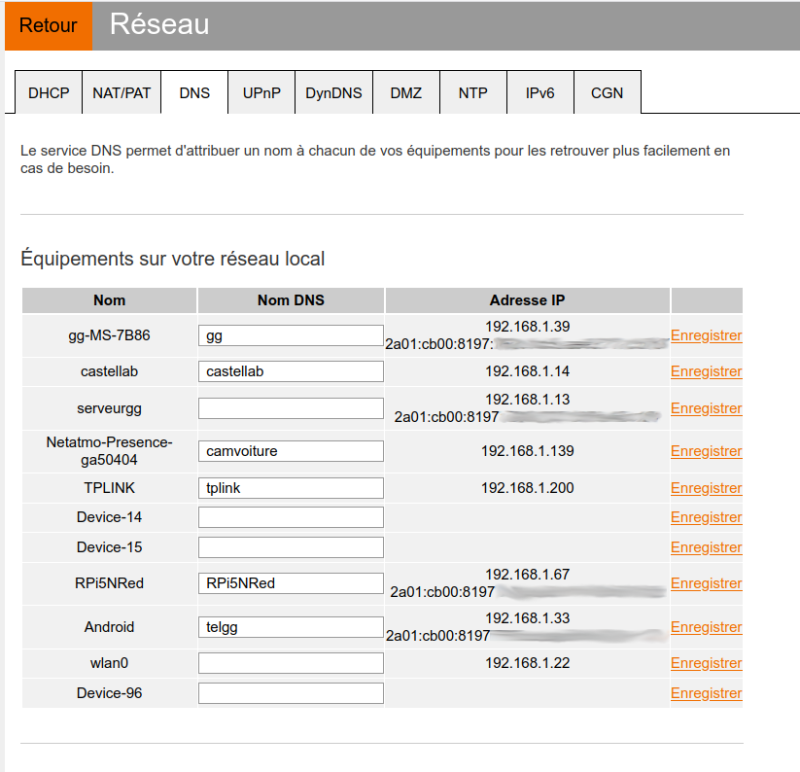
Task: Click the DNS name field for Device-14
Action: click(291, 517)
